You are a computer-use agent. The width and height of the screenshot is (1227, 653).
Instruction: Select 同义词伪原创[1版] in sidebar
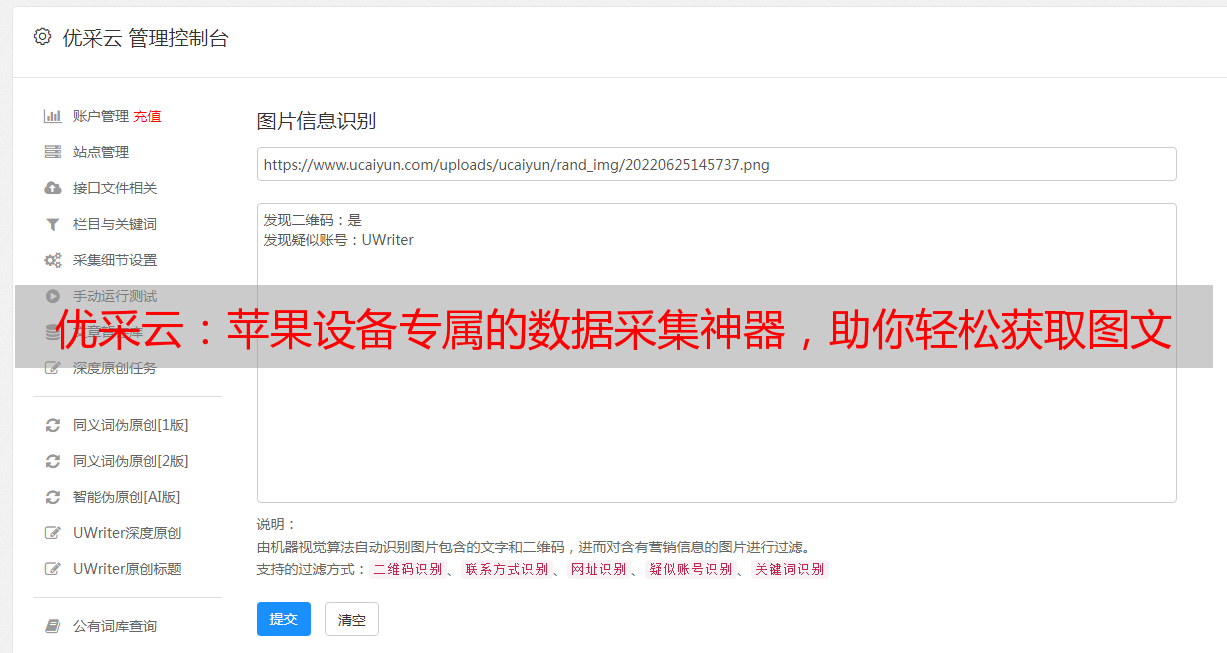tap(131, 425)
